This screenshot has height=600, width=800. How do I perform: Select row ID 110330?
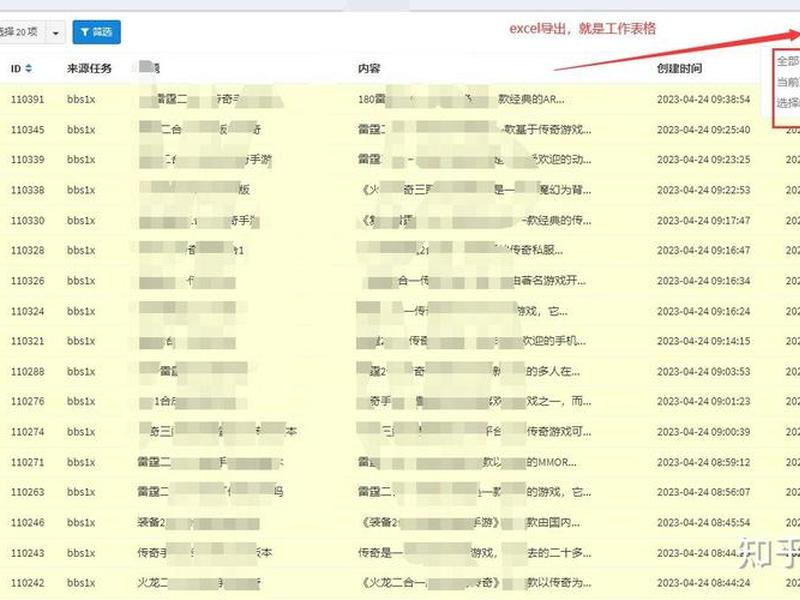coord(28,220)
